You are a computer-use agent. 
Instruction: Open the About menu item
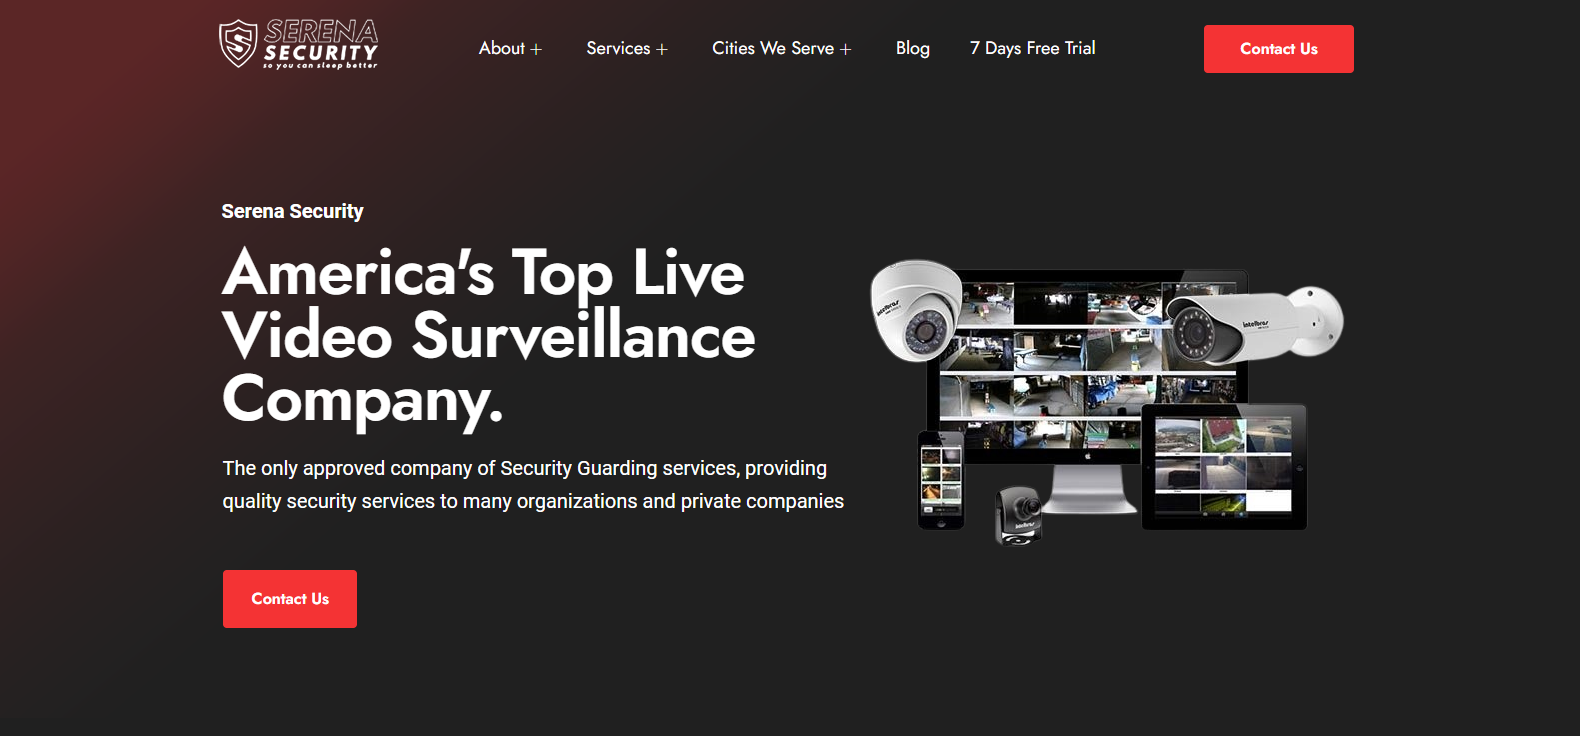502,48
